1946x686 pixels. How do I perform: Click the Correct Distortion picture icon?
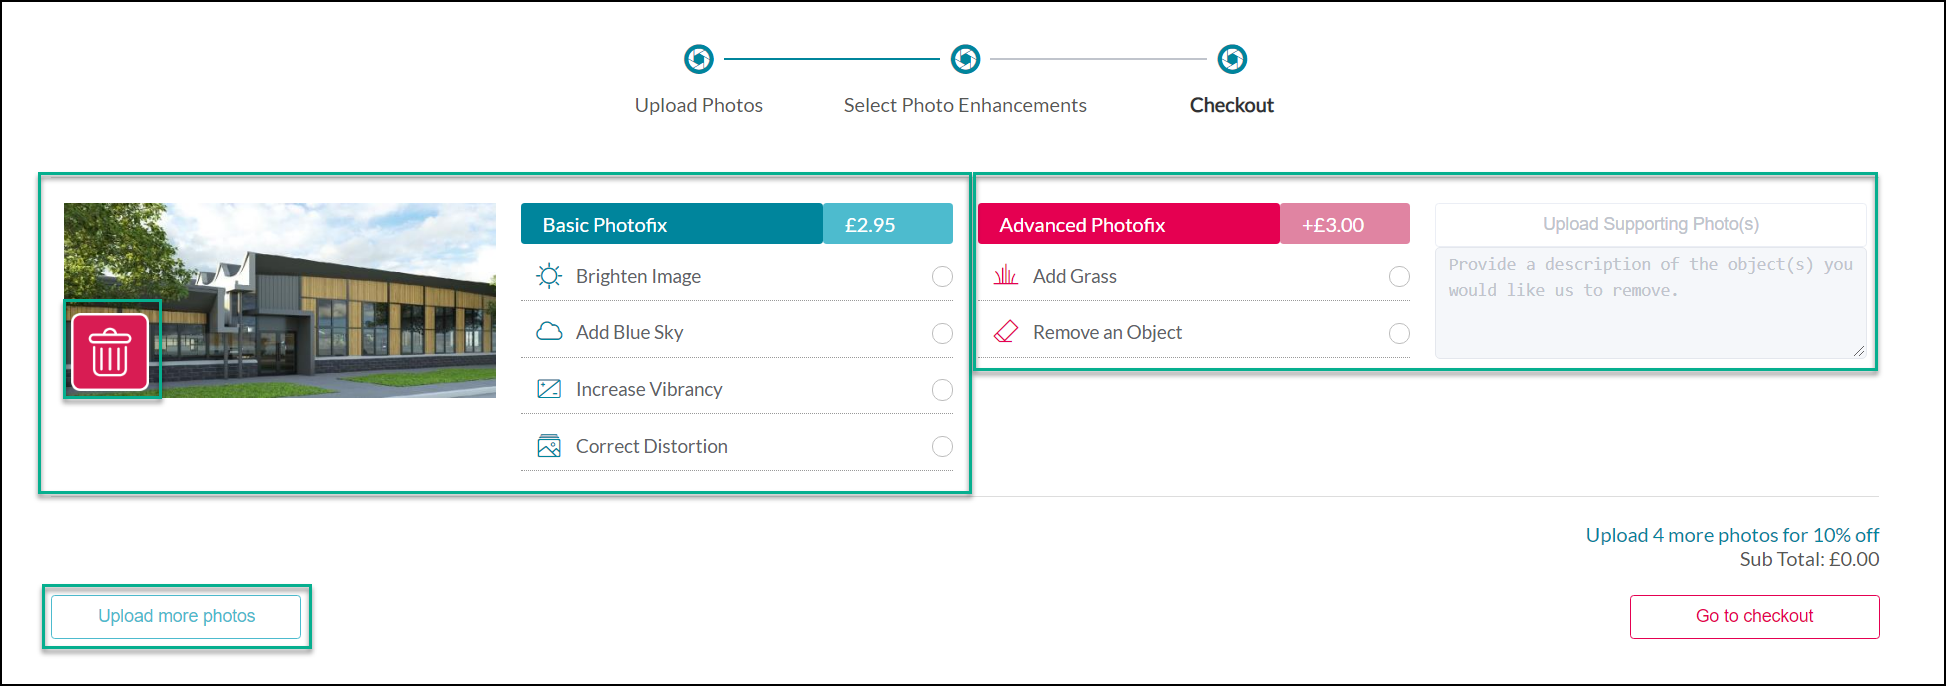(x=549, y=446)
